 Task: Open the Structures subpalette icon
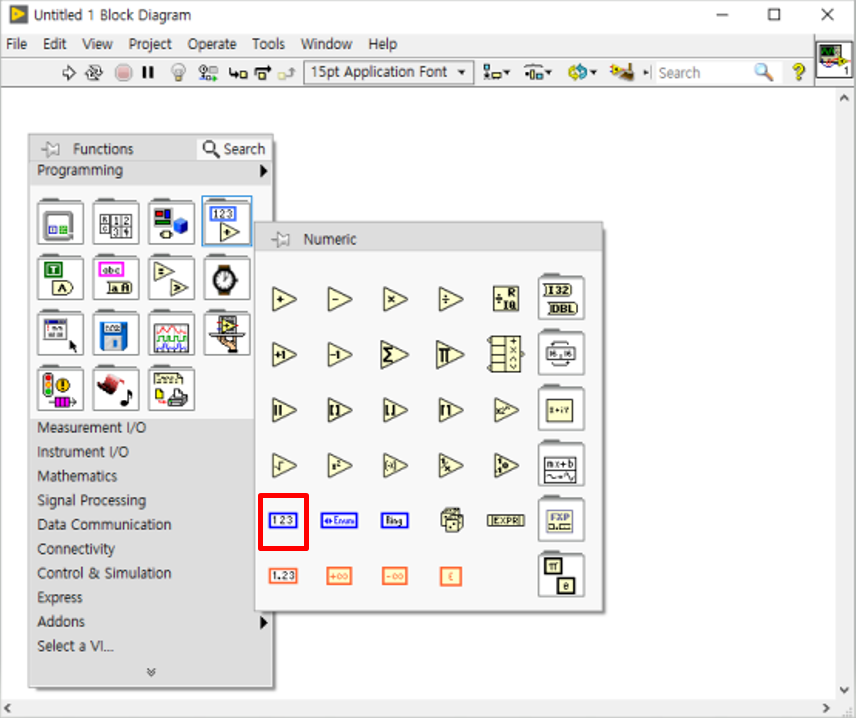[x=61, y=222]
